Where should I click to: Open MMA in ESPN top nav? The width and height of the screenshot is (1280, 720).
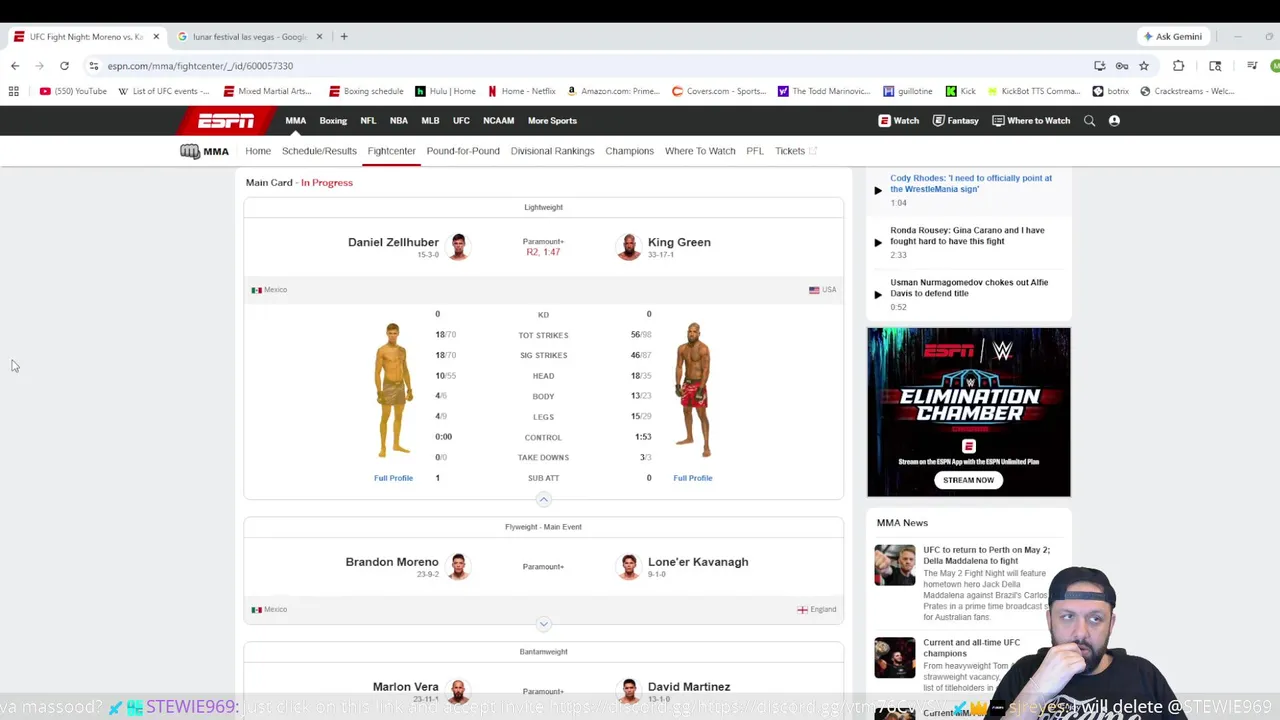(x=296, y=121)
